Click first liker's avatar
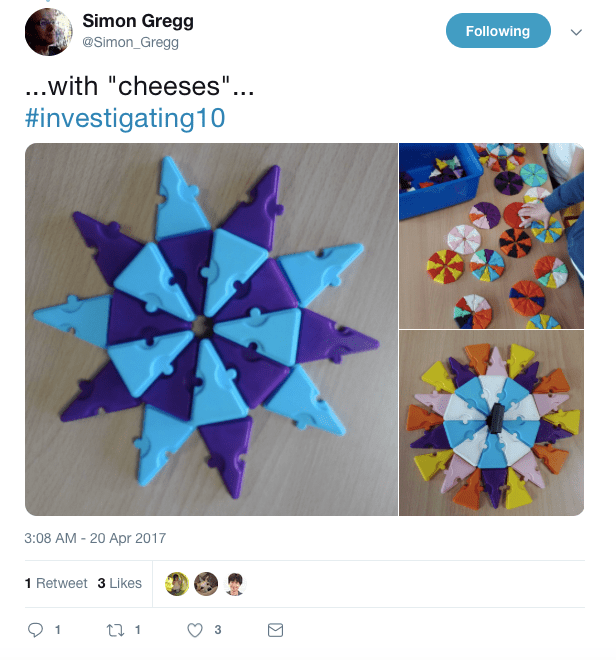 (x=177, y=584)
